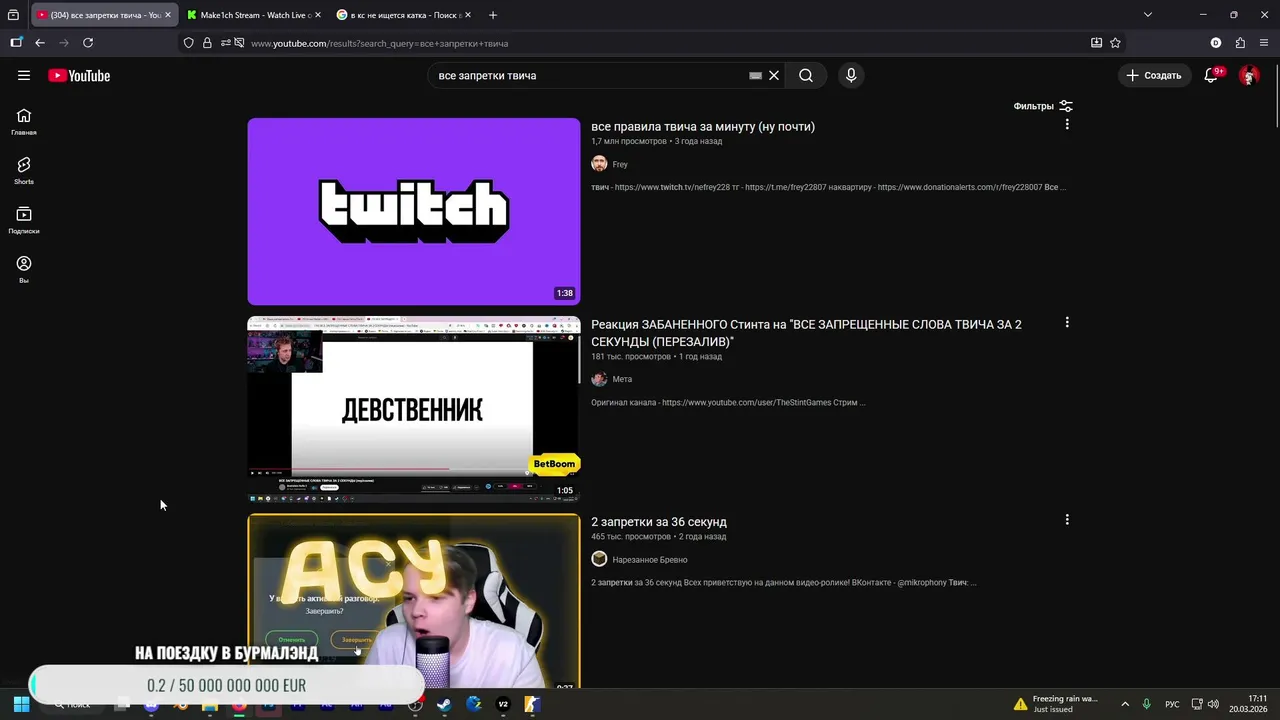Expand the list-all-tabs dropdown arrow
Screen dimensions: 1280x720
1148,15
